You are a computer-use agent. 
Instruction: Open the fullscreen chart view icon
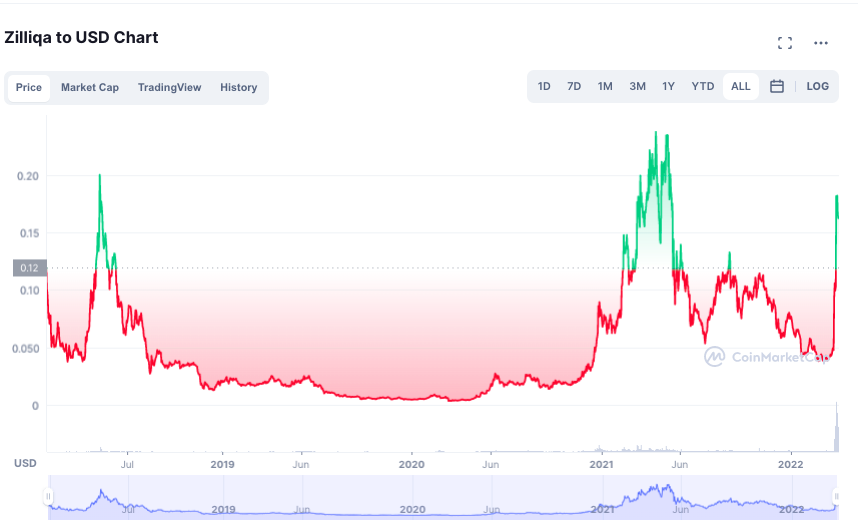pyautogui.click(x=785, y=43)
